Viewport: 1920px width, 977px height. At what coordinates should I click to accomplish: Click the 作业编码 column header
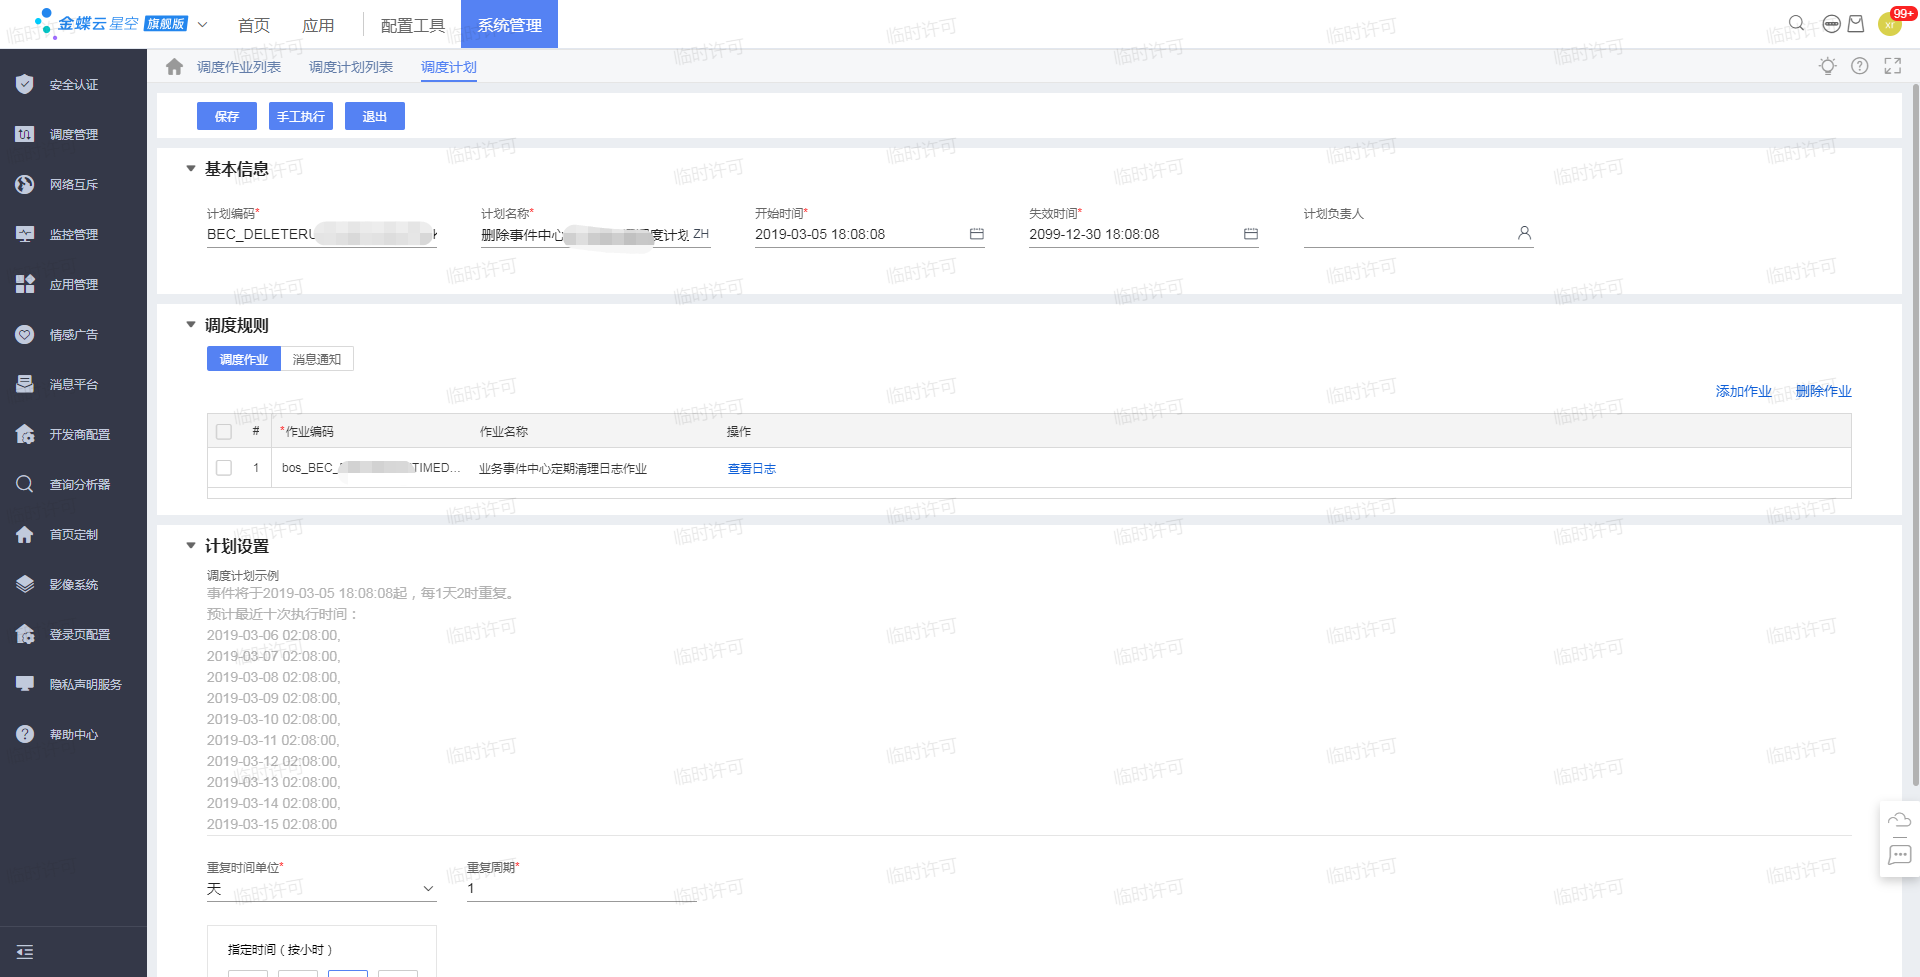(309, 432)
